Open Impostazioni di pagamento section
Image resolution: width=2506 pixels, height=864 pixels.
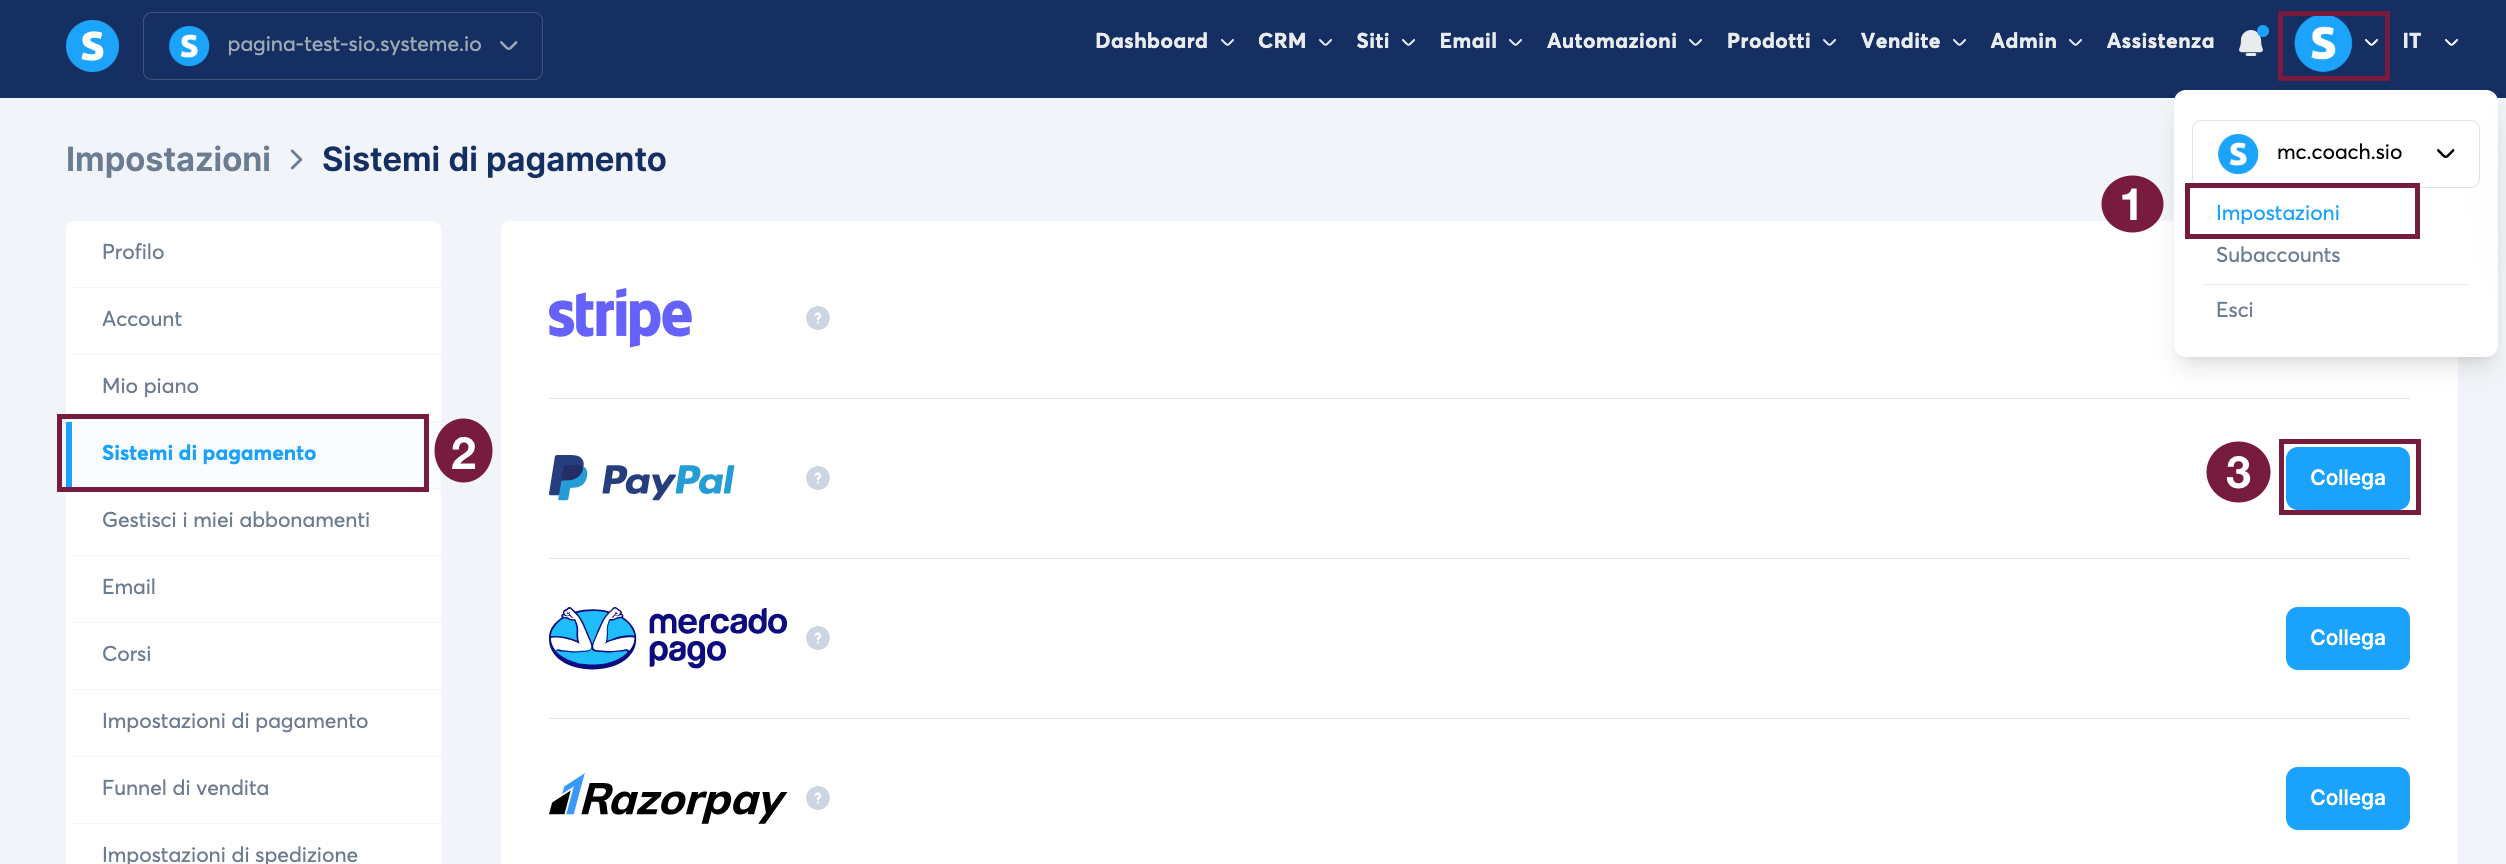253,723
